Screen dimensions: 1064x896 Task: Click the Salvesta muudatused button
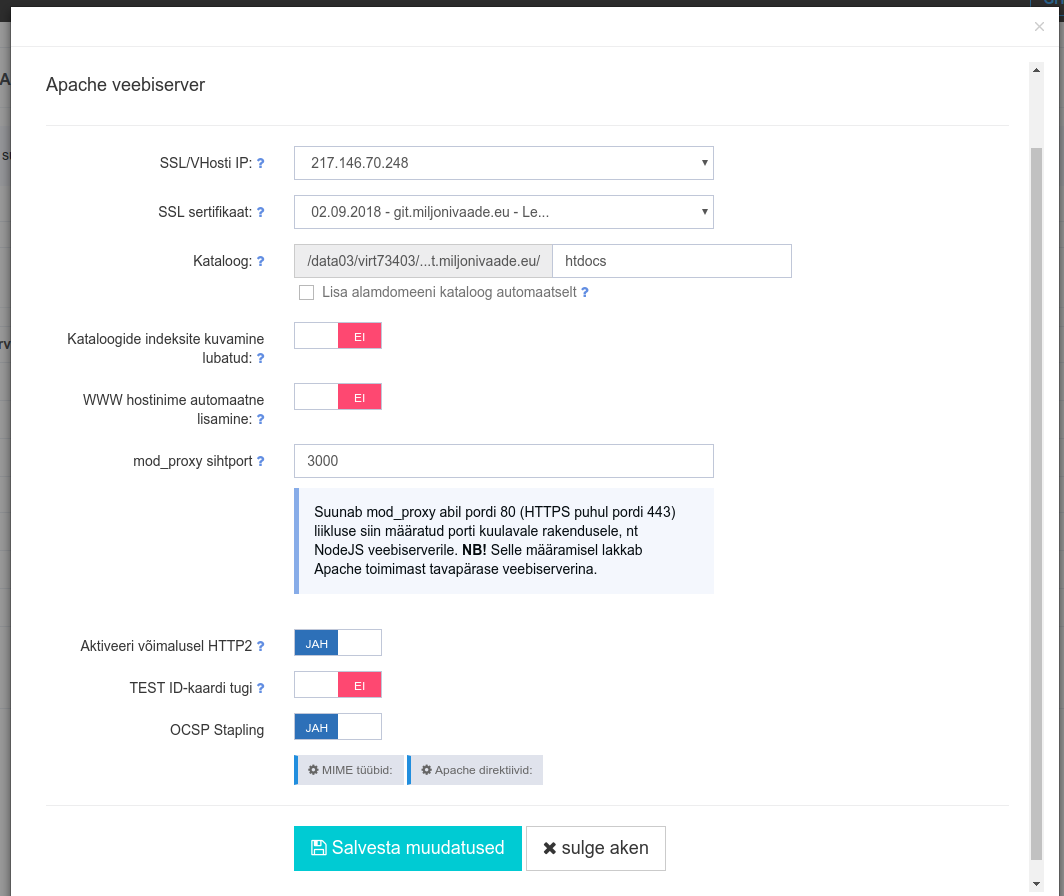408,848
